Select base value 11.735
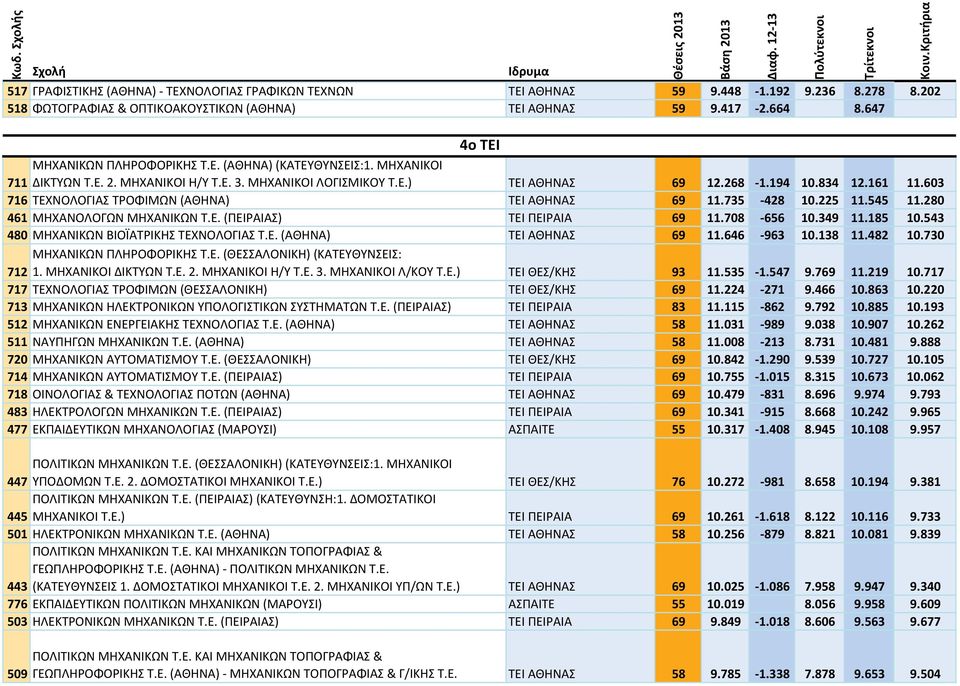 point(726,200)
